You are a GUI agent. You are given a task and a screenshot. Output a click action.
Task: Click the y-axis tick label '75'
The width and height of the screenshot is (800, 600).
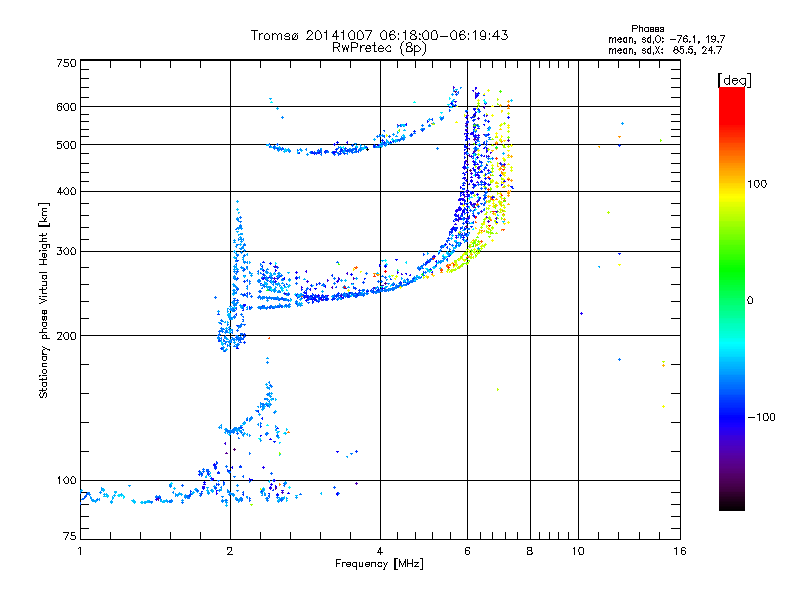[70, 536]
